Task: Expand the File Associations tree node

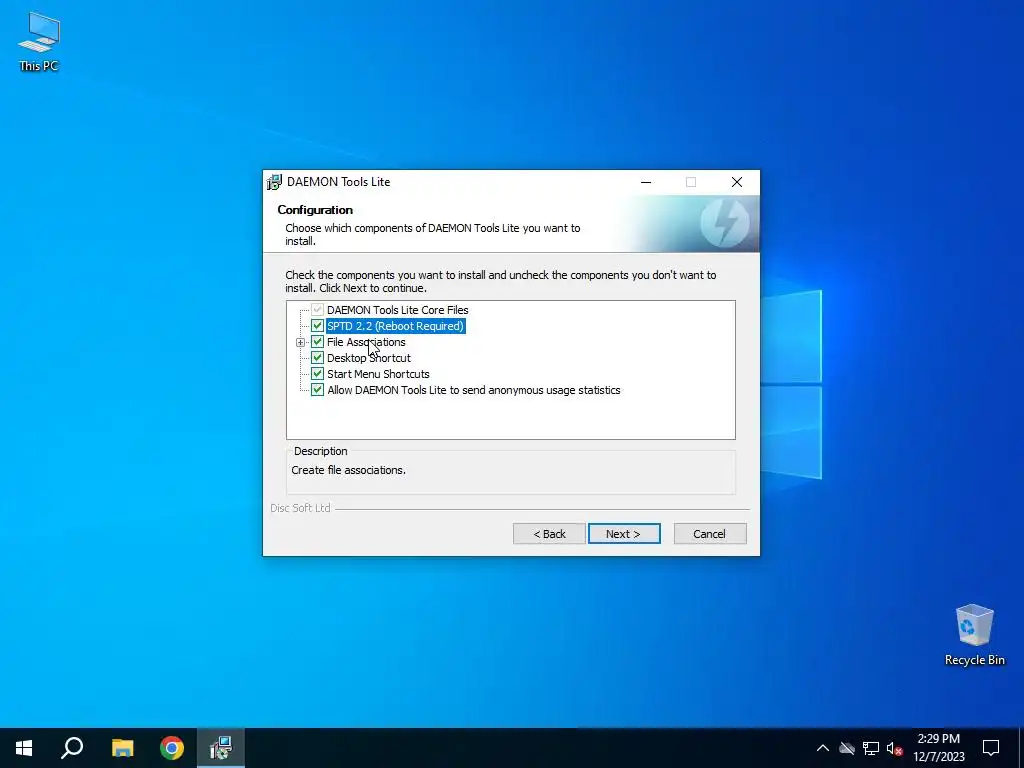Action: (x=300, y=342)
